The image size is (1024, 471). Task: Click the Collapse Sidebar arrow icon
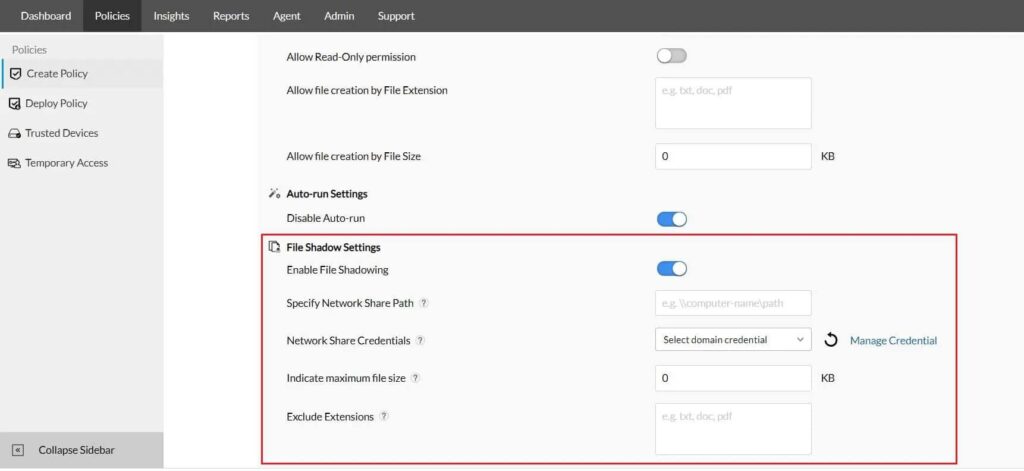pos(18,450)
